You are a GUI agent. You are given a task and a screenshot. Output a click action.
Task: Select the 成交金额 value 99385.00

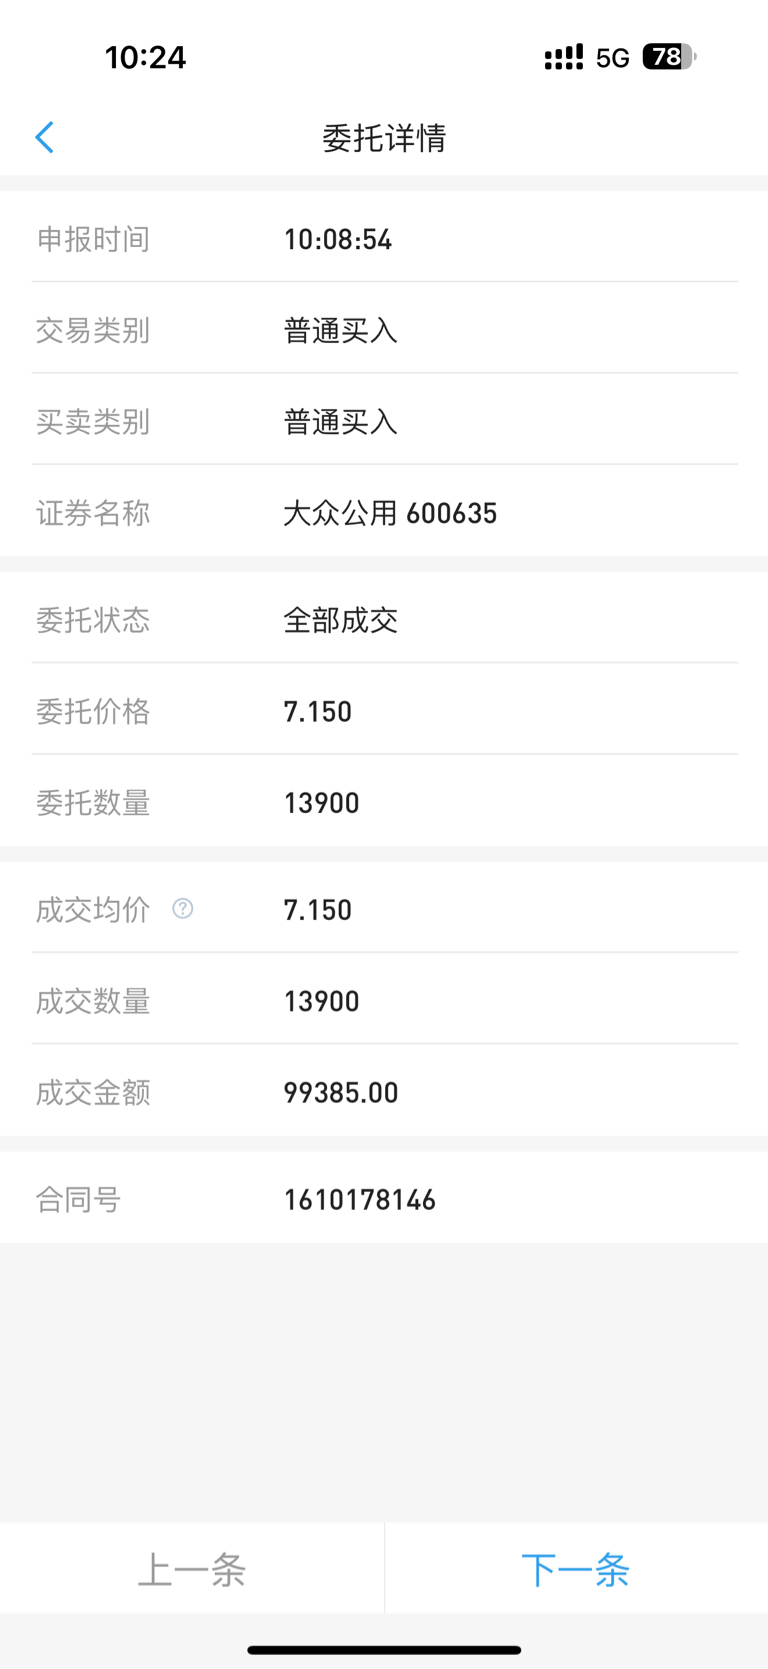[x=341, y=1093]
